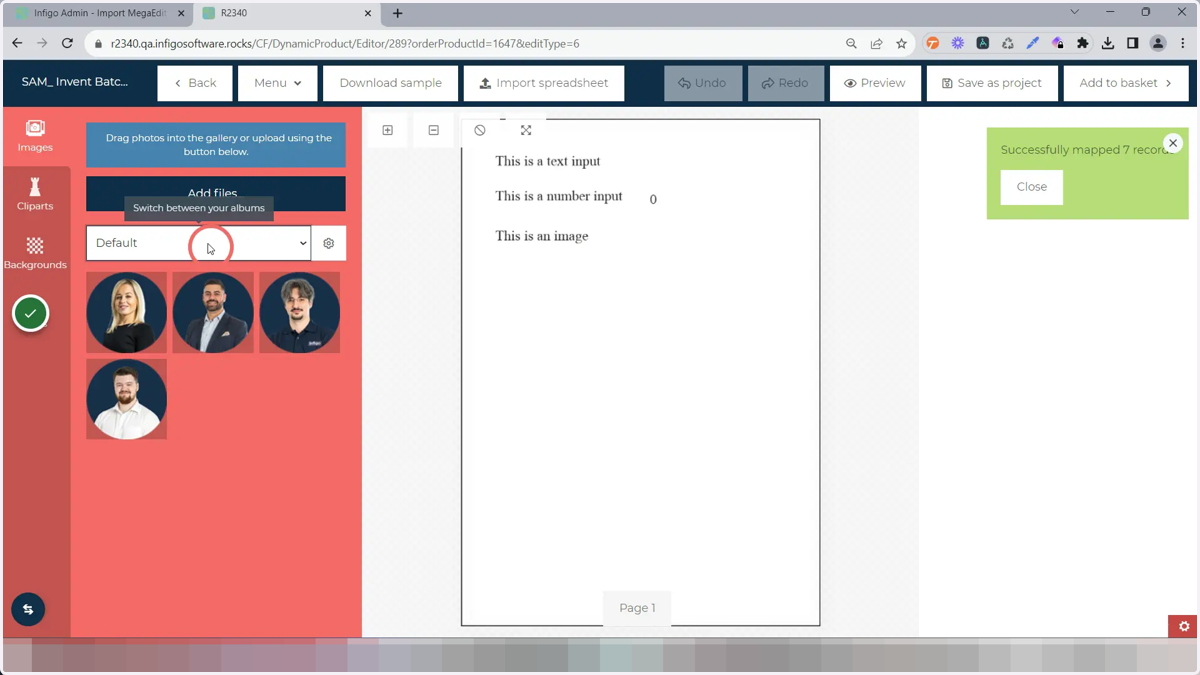This screenshot has height=675, width=1200.
Task: Close the R2340 browser tab
Action: point(368,13)
